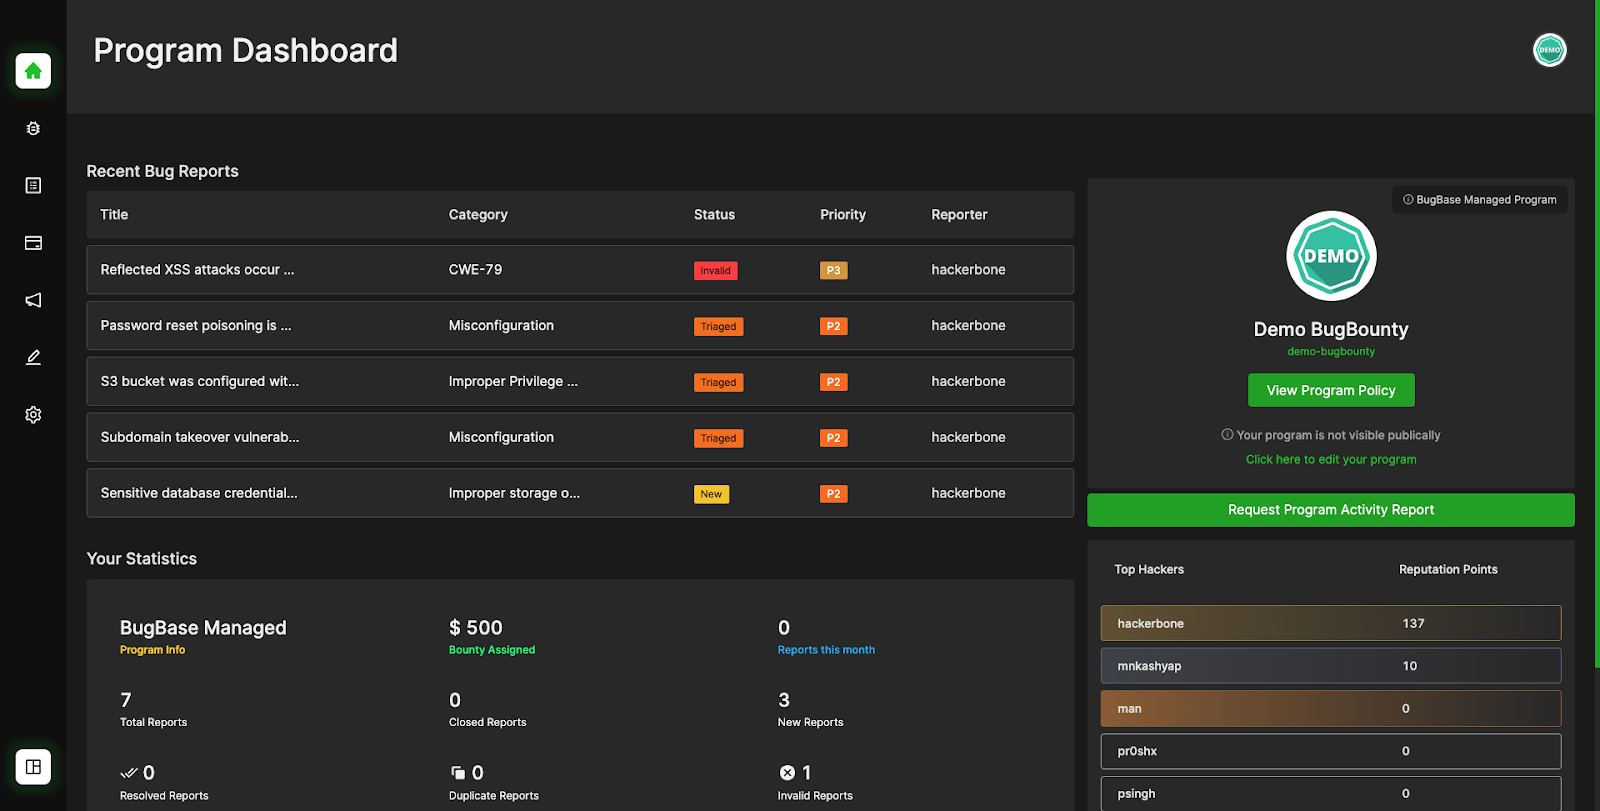This screenshot has height=811, width=1600.
Task: Request Program Activity Report
Action: coord(1331,510)
